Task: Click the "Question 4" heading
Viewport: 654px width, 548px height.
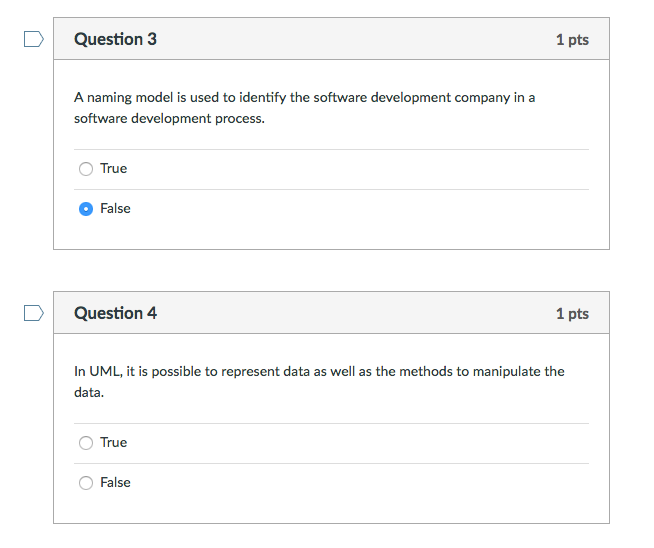Action: tap(116, 313)
